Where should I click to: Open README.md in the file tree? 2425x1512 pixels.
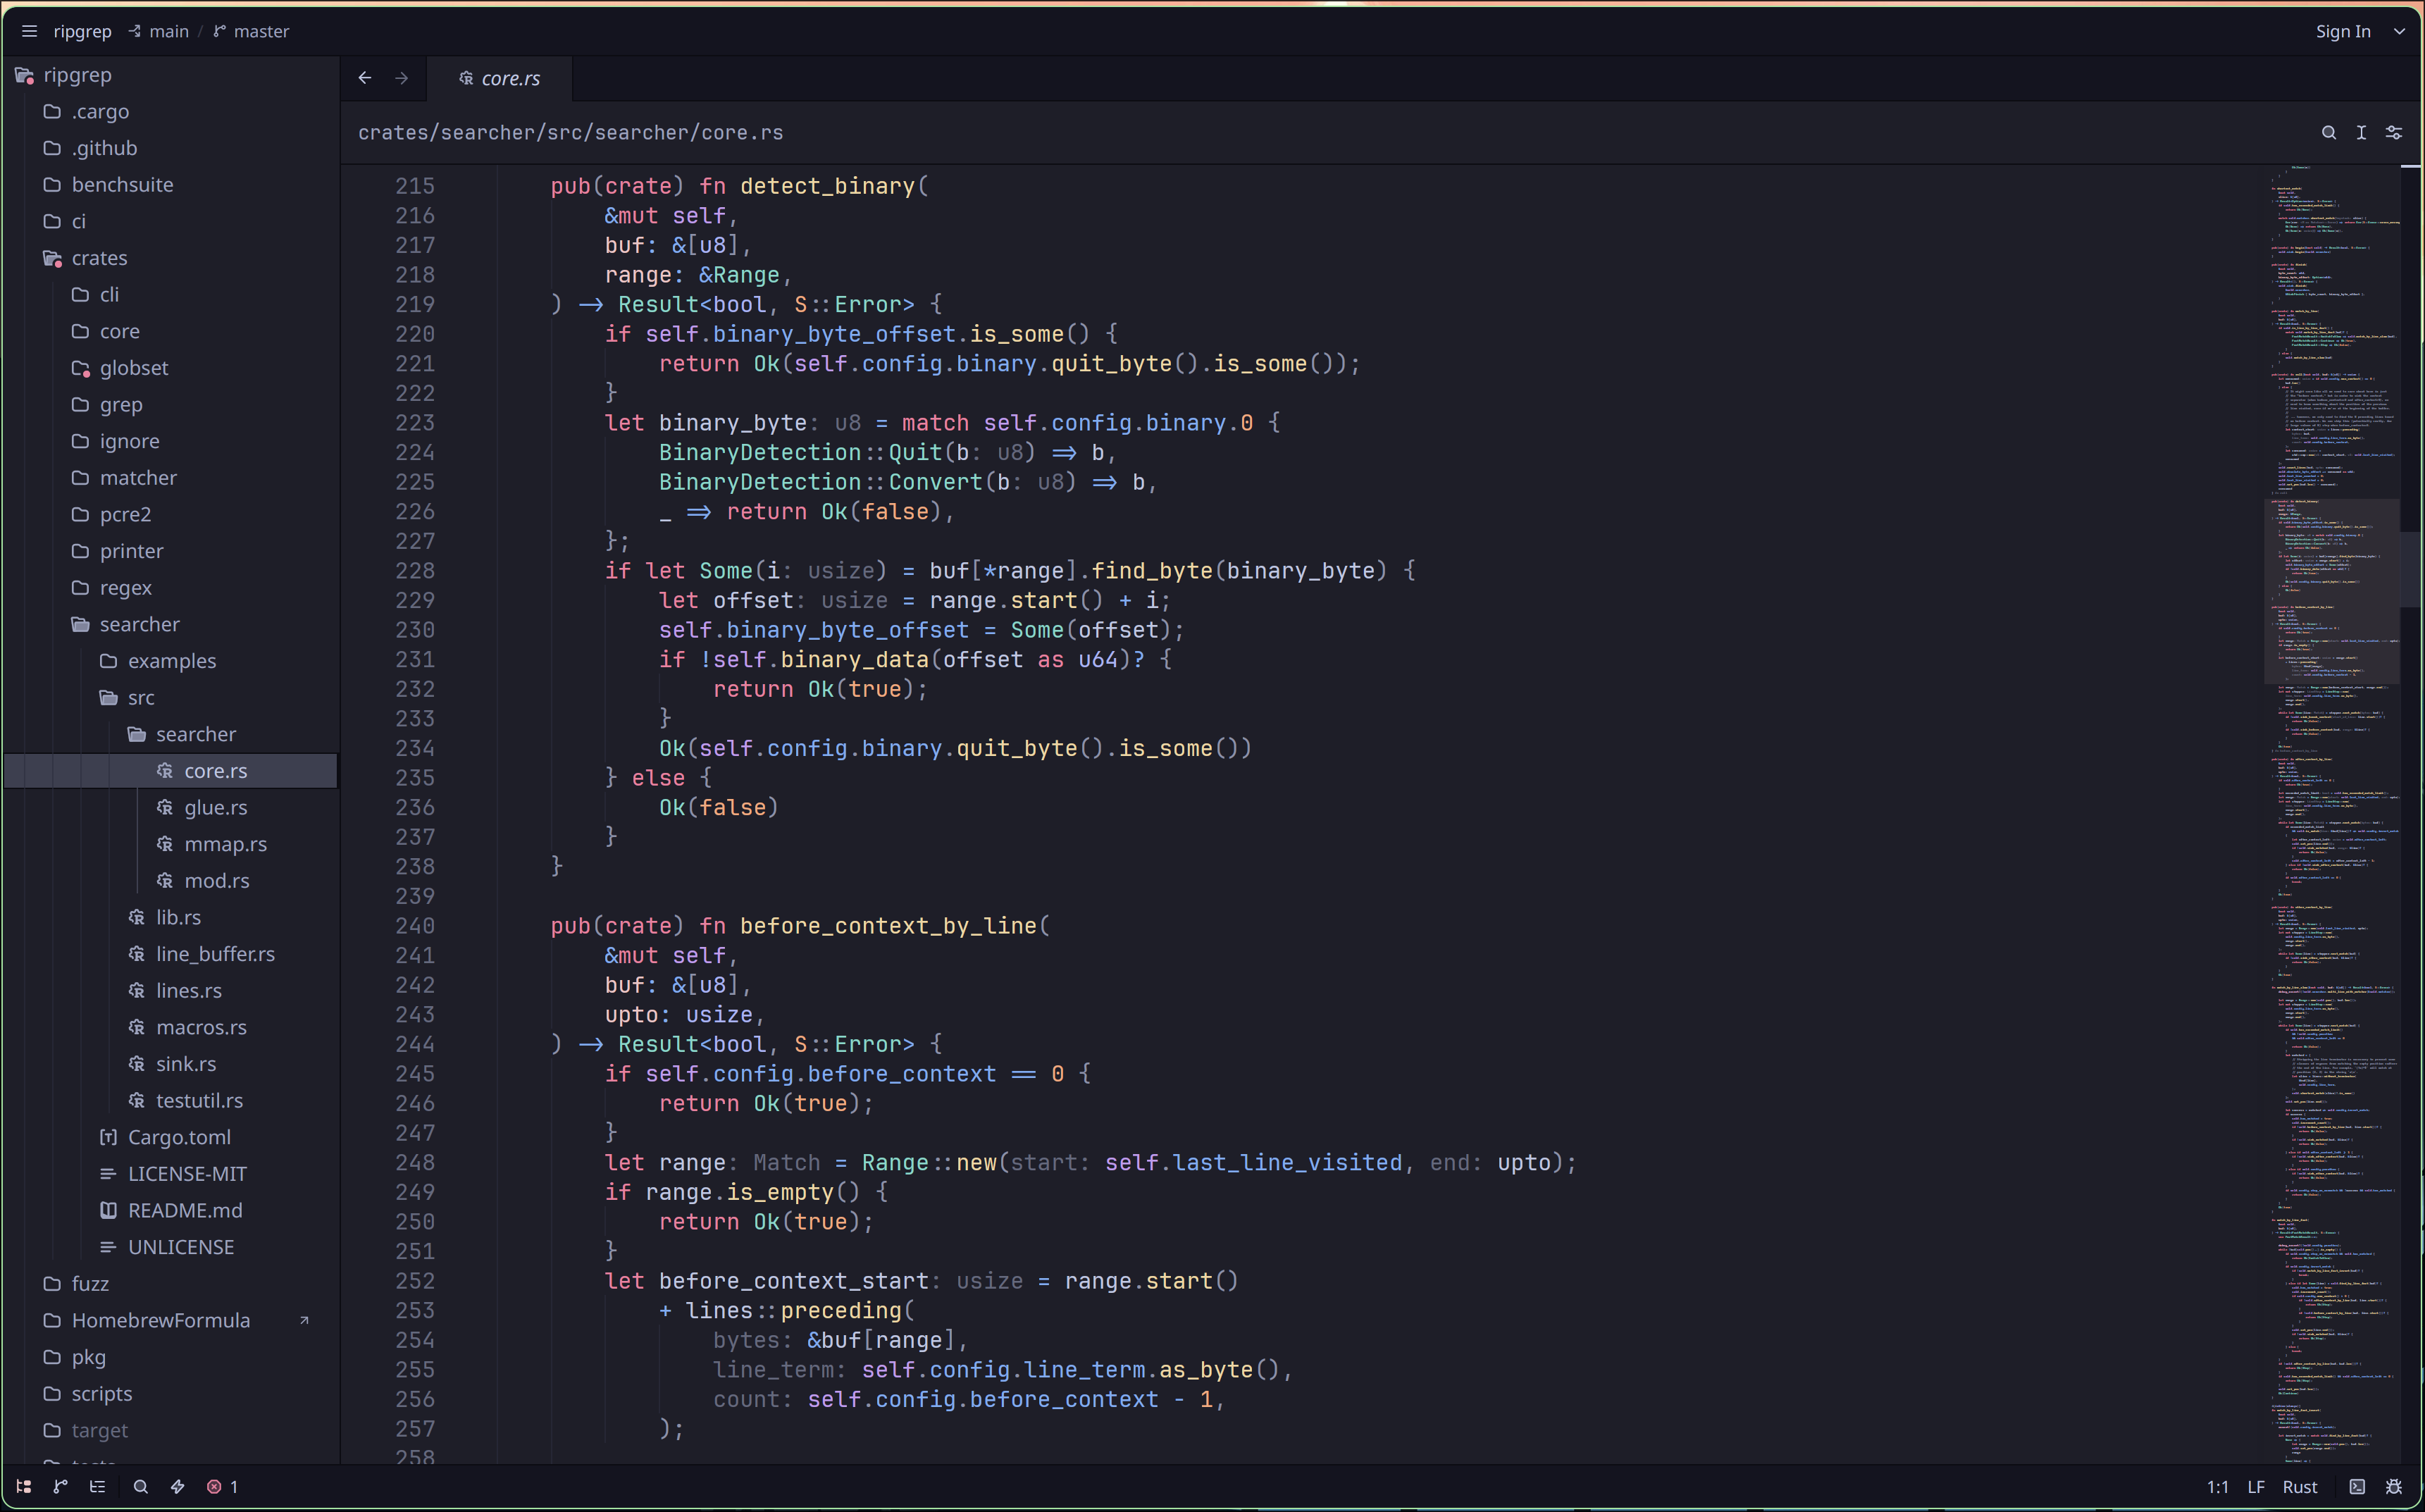[172, 1210]
